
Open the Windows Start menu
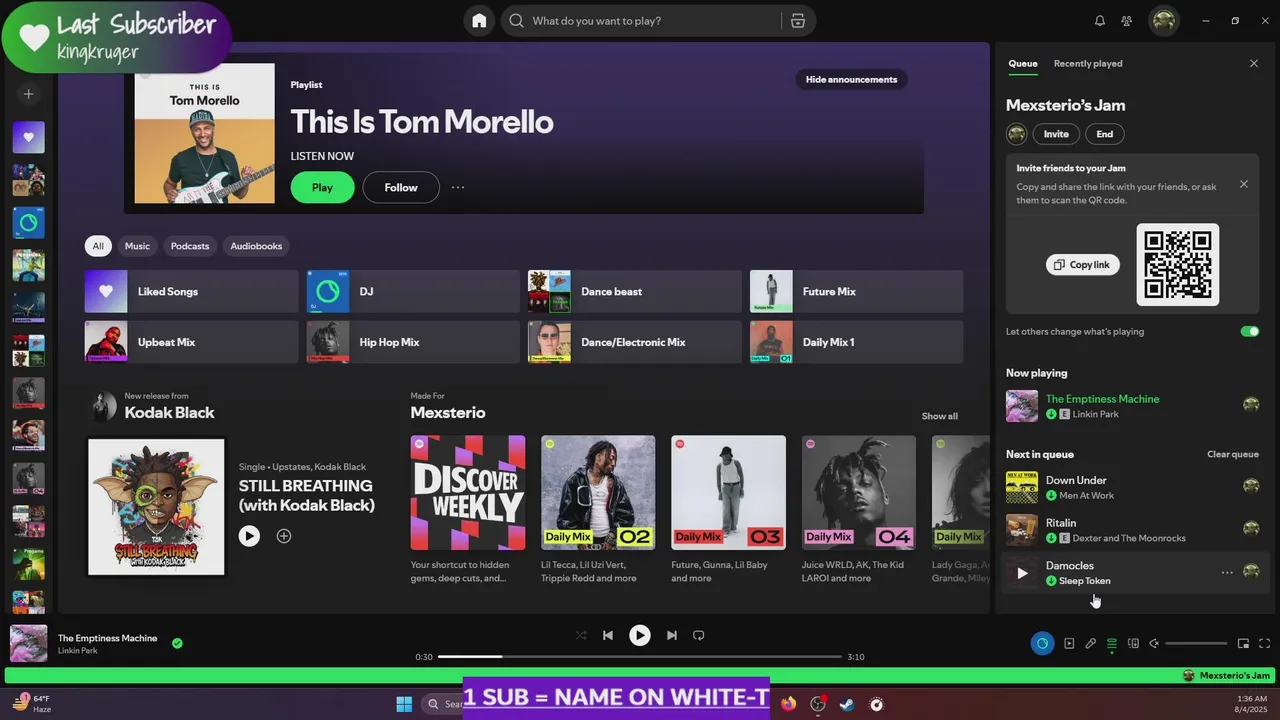pos(404,704)
